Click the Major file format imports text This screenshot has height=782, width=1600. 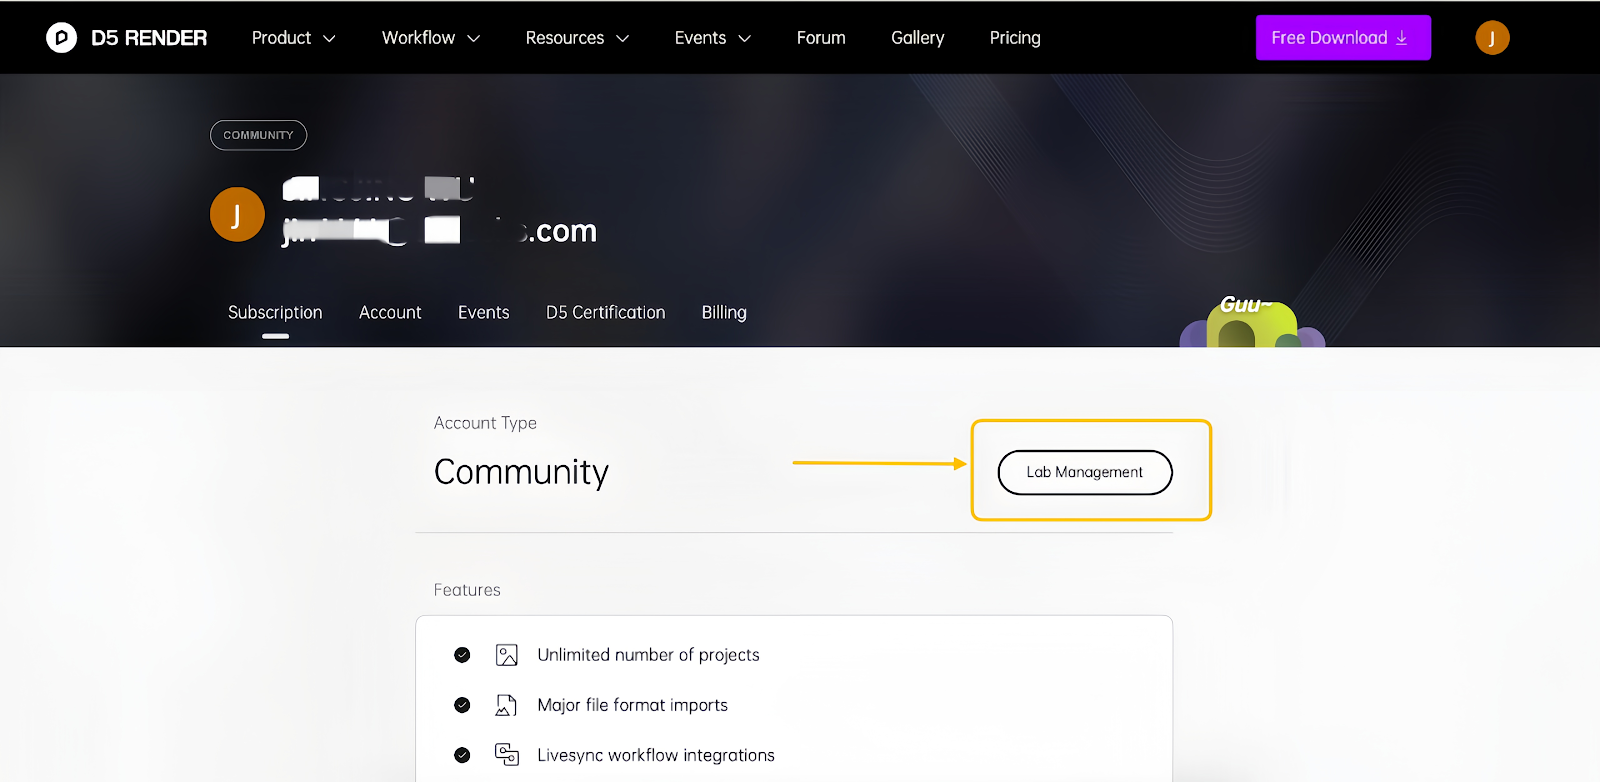click(632, 705)
